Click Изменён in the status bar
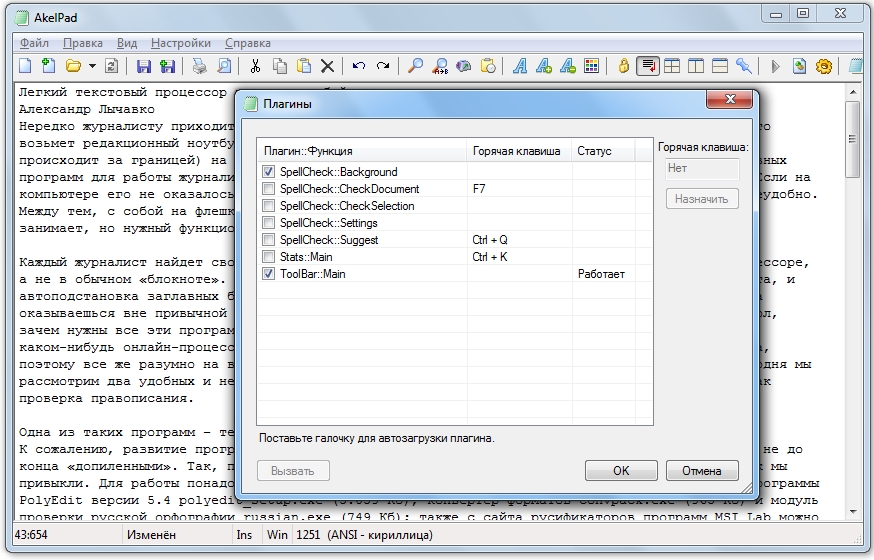This screenshot has height=560, width=874. 151,535
